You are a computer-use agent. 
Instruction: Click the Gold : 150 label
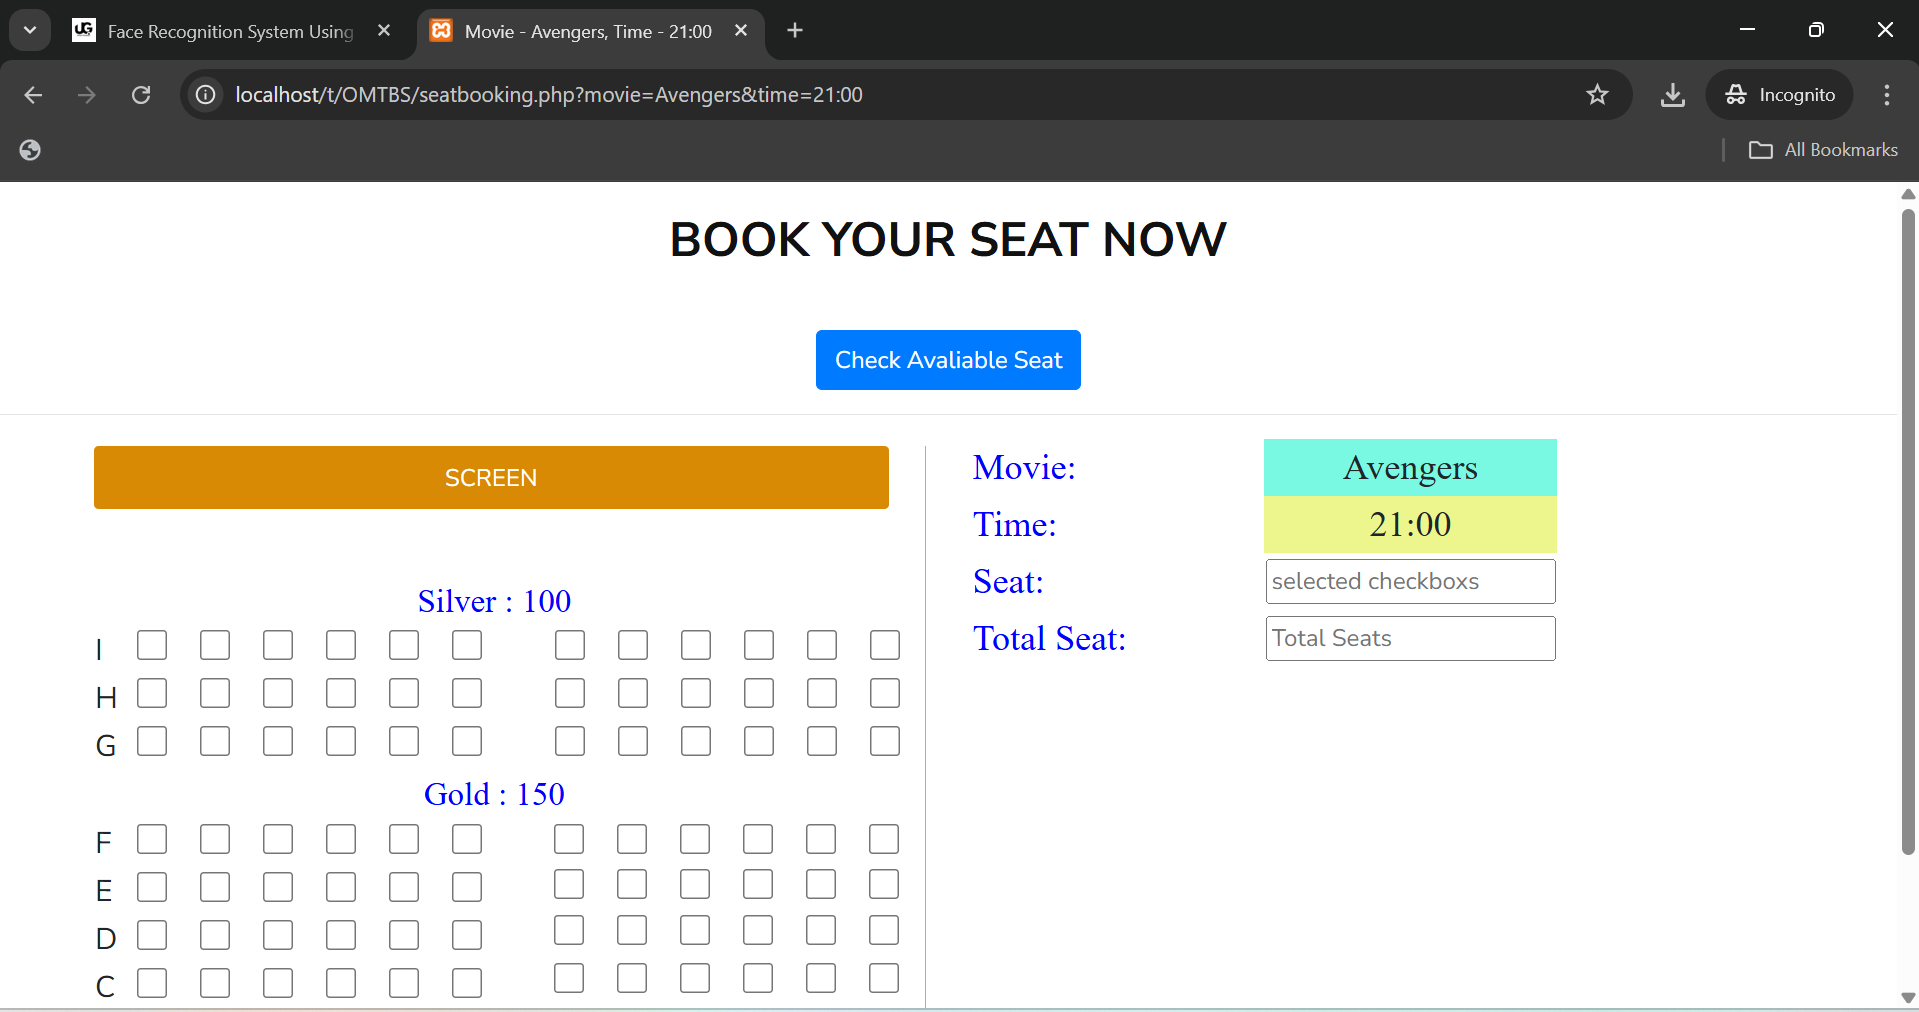pyautogui.click(x=494, y=794)
